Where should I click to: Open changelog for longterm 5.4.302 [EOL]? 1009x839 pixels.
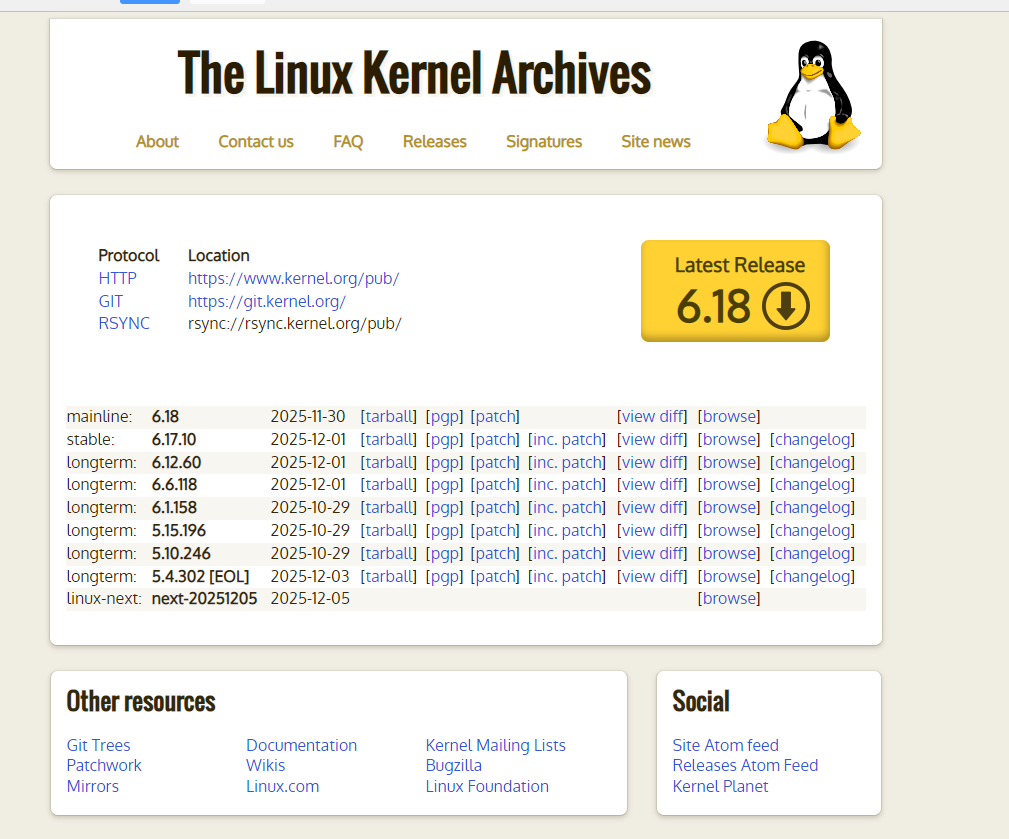812,576
